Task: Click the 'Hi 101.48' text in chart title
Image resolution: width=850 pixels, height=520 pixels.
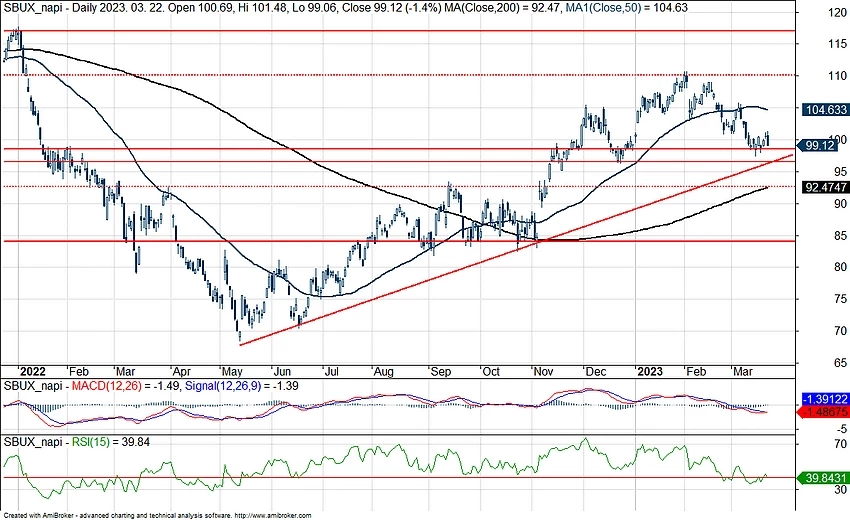Action: (261, 8)
